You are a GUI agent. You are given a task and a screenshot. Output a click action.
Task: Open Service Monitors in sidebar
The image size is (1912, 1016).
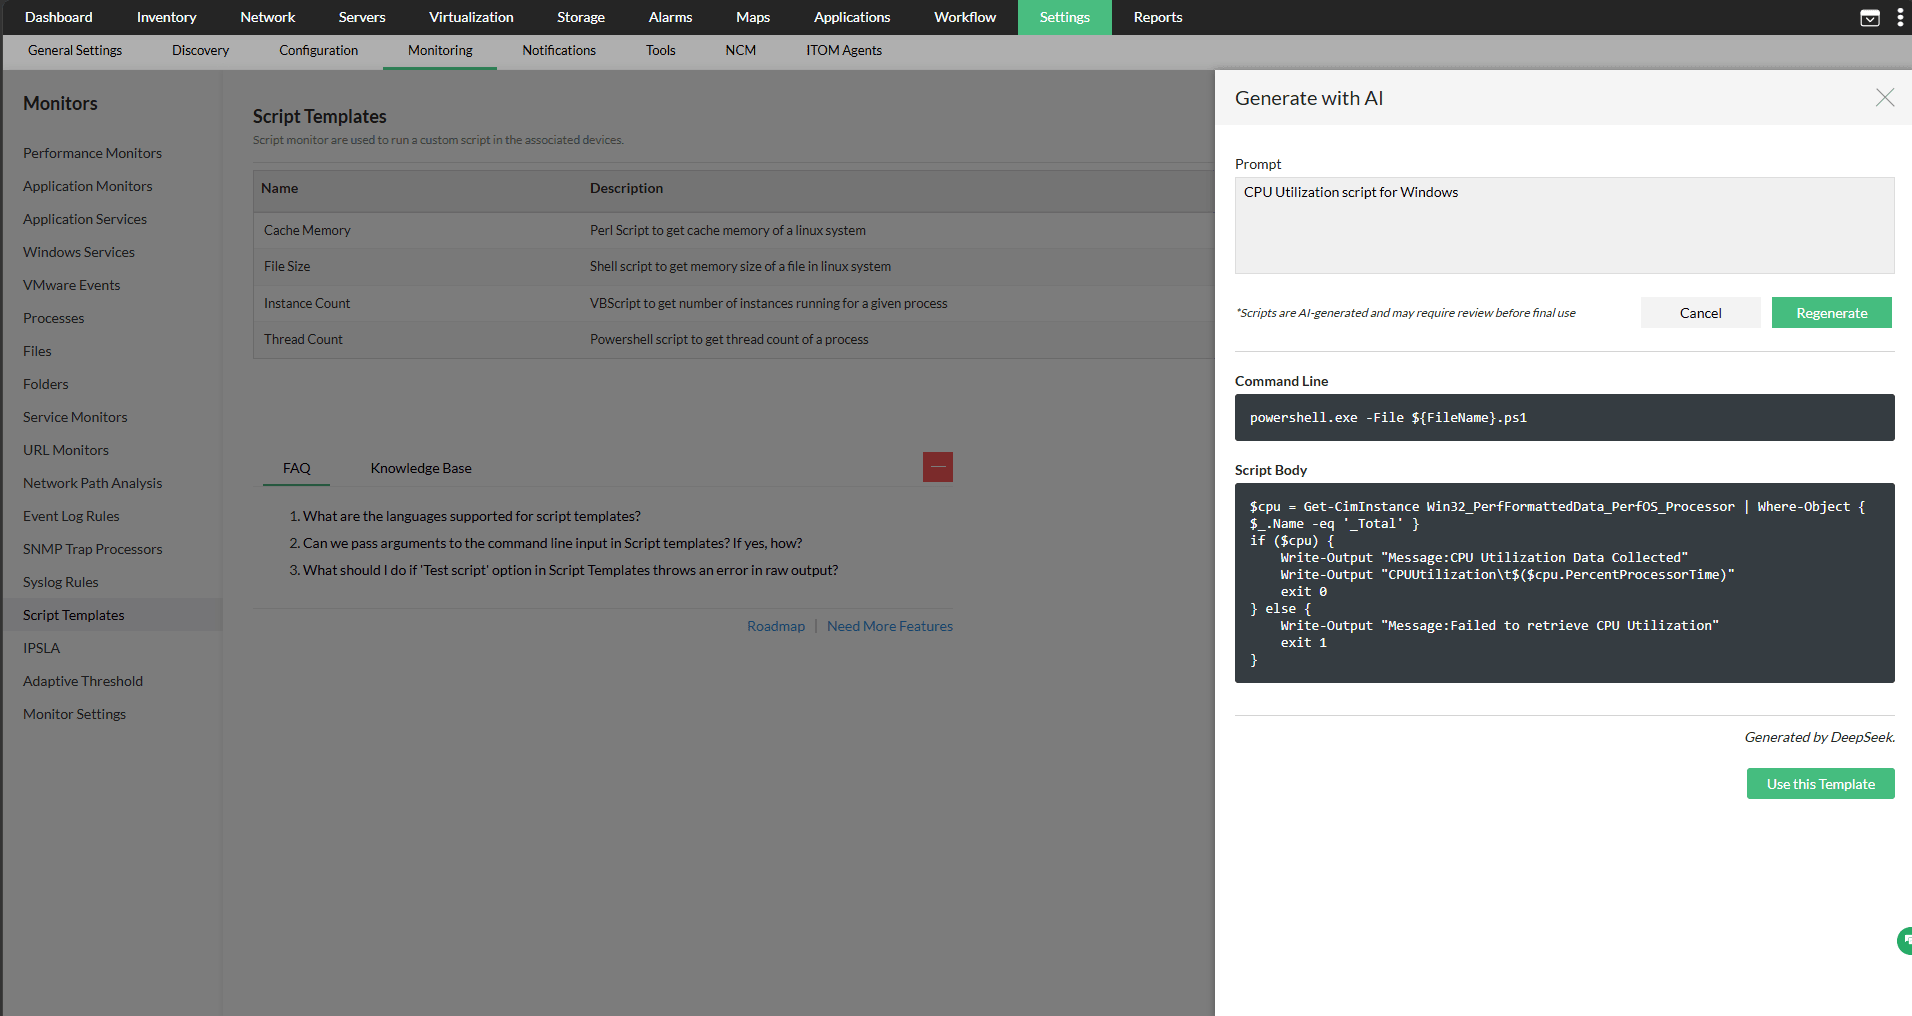tap(75, 417)
